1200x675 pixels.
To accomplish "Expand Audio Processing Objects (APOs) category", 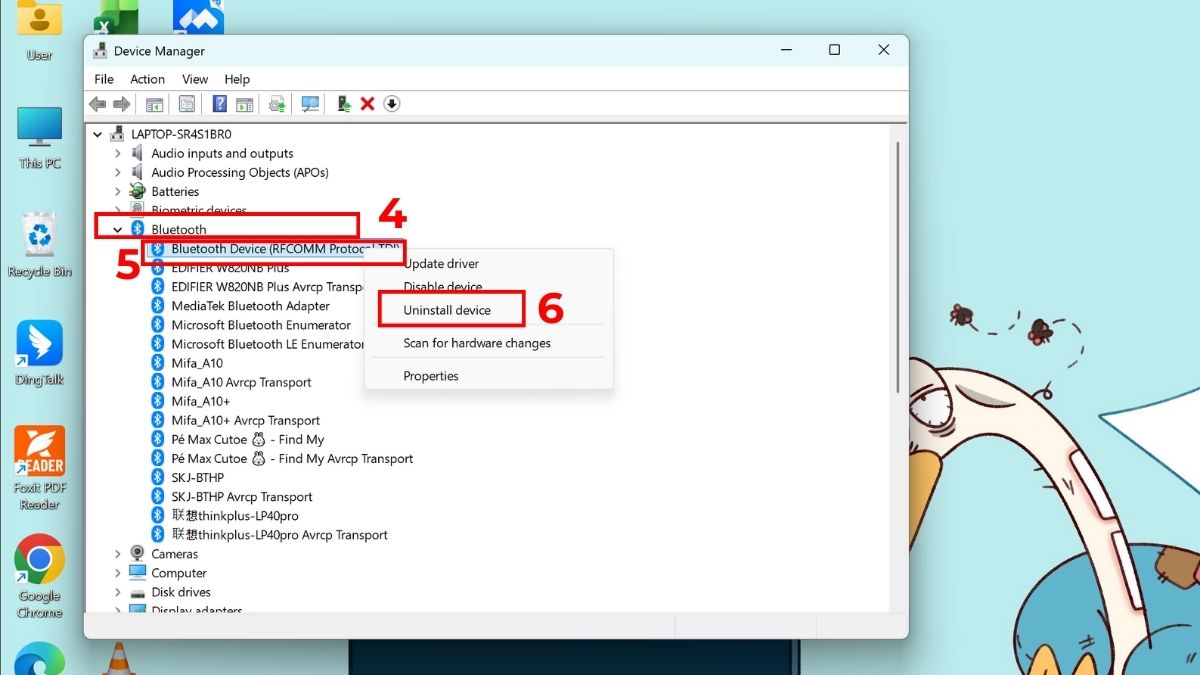I will point(118,172).
